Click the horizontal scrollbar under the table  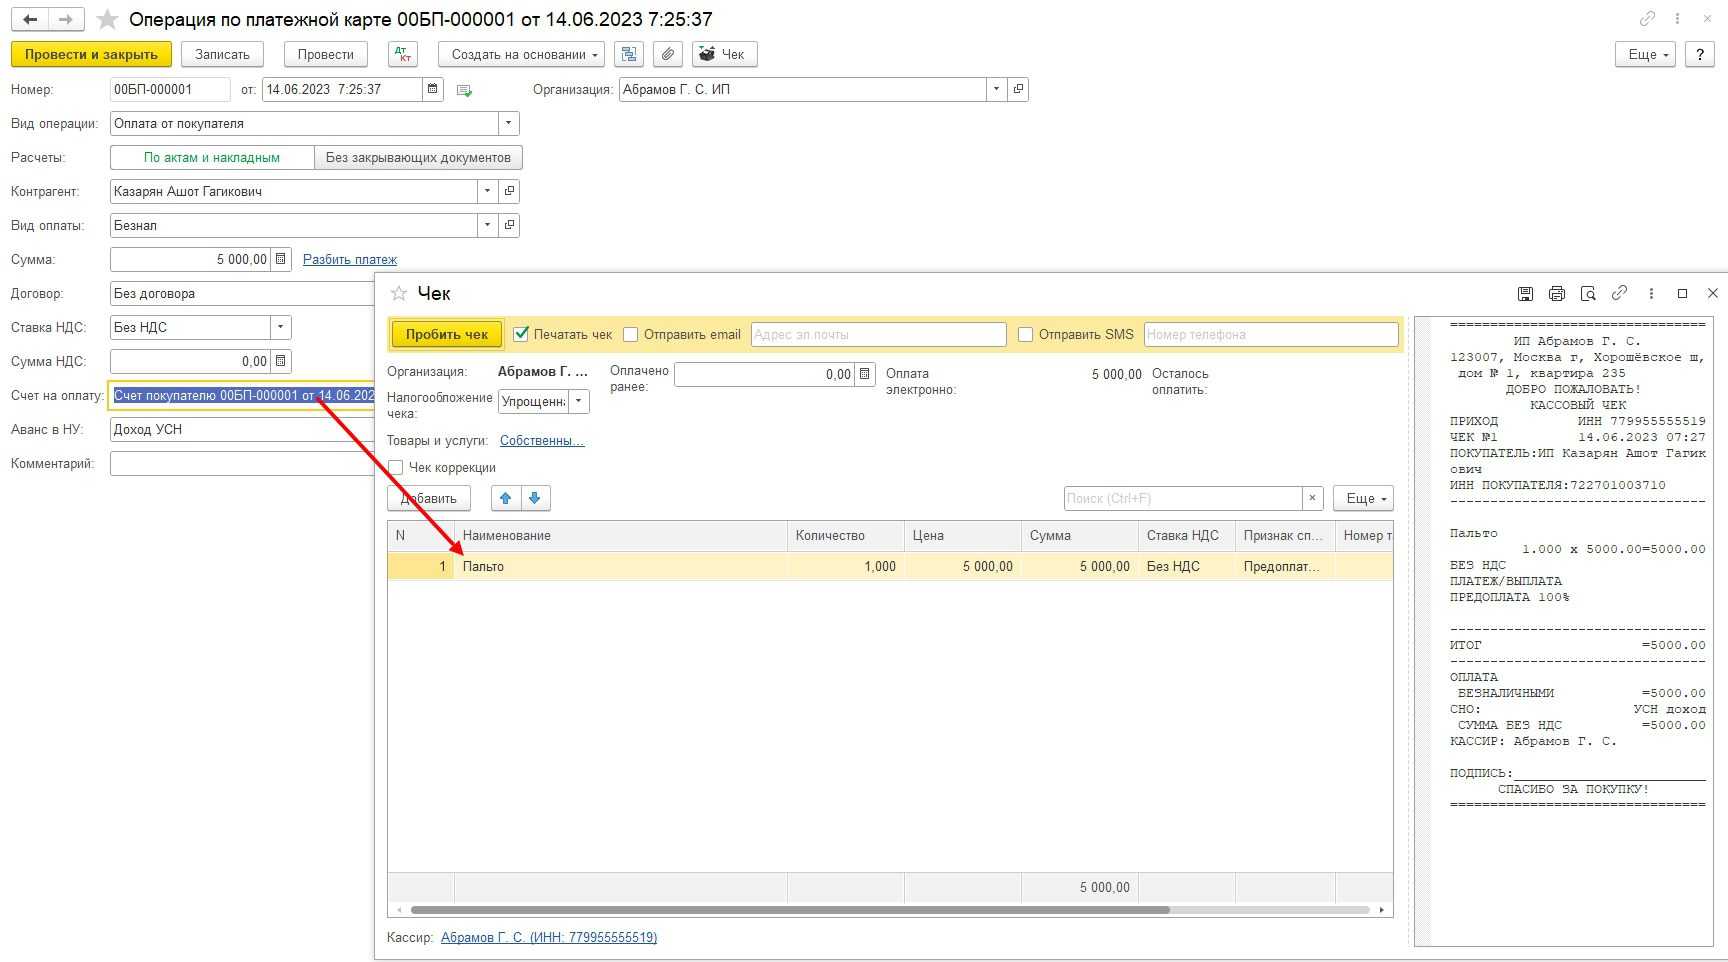790,910
